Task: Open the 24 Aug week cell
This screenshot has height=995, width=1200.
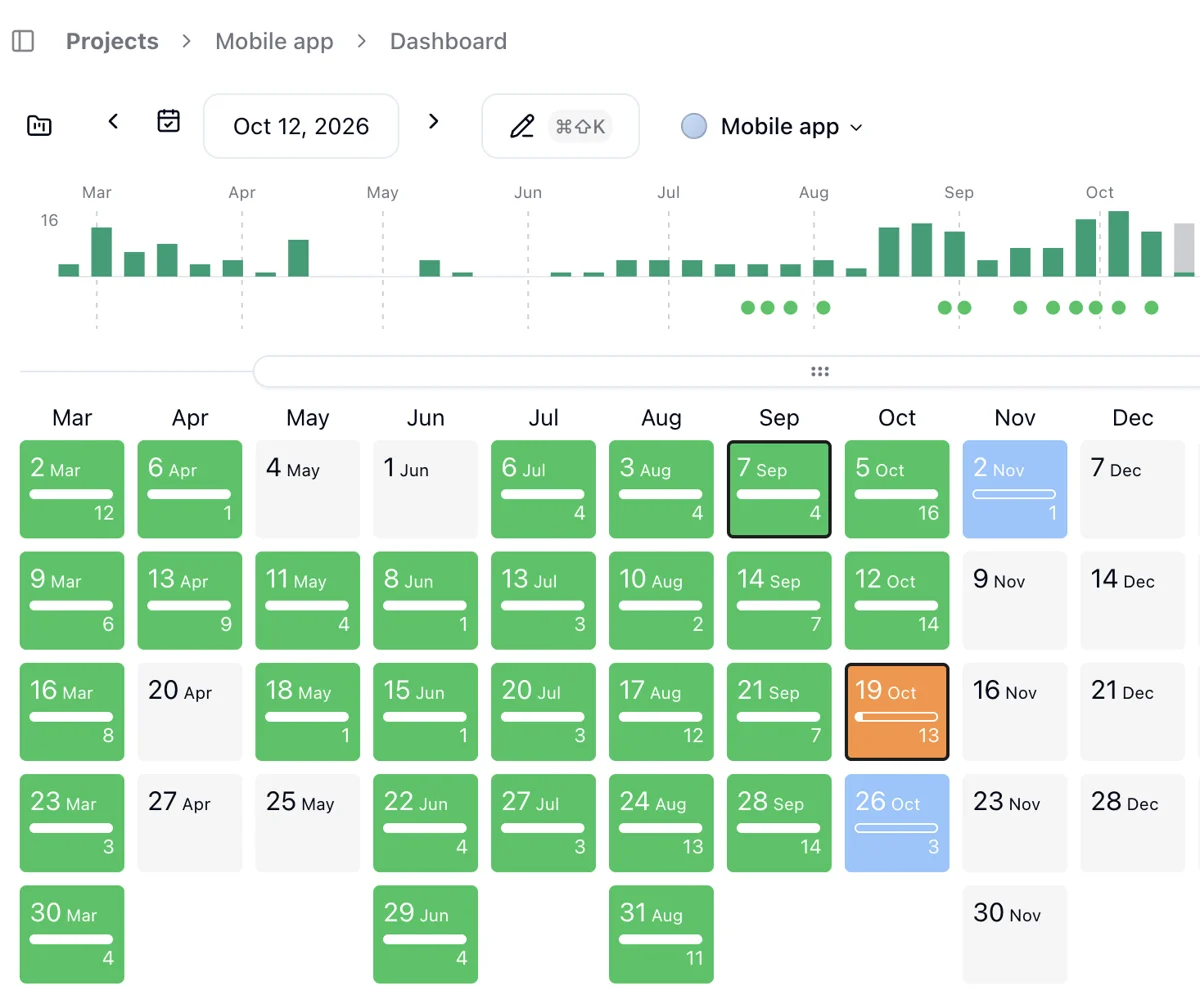Action: (661, 822)
